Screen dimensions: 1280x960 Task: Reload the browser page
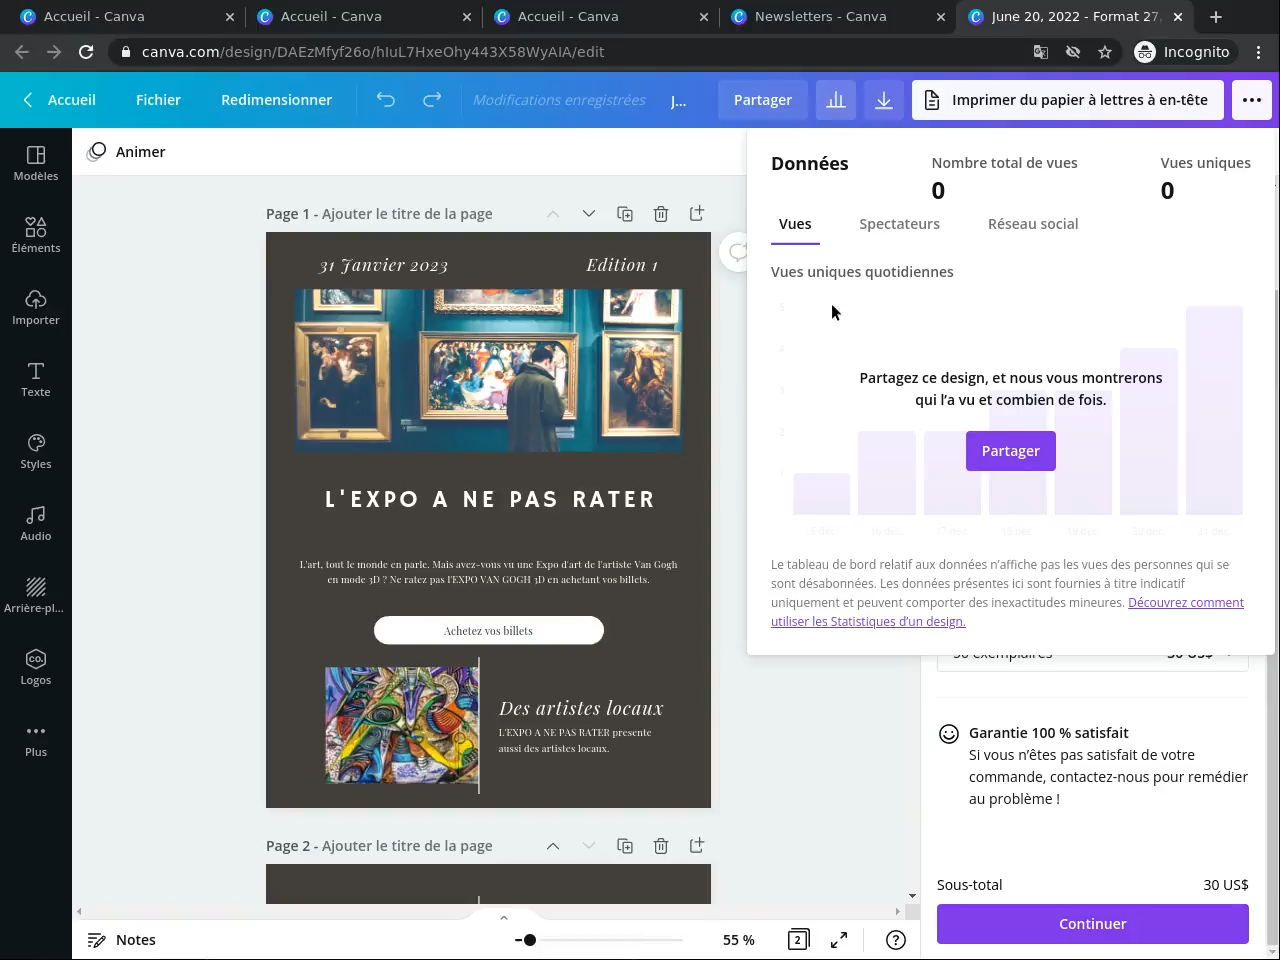click(86, 52)
